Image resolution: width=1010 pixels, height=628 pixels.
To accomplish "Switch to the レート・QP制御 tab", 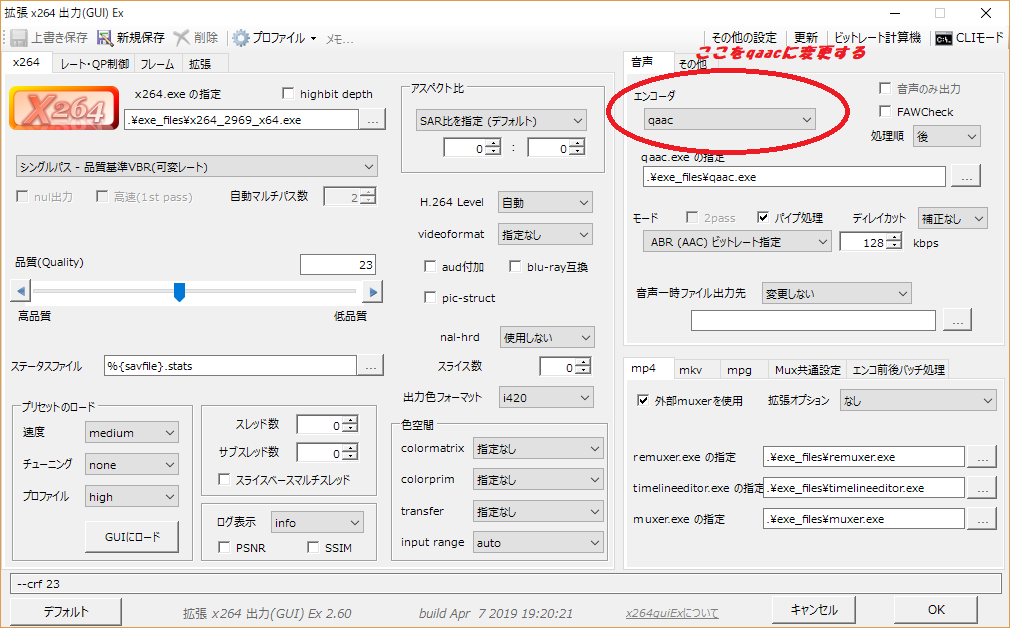I will 94,64.
